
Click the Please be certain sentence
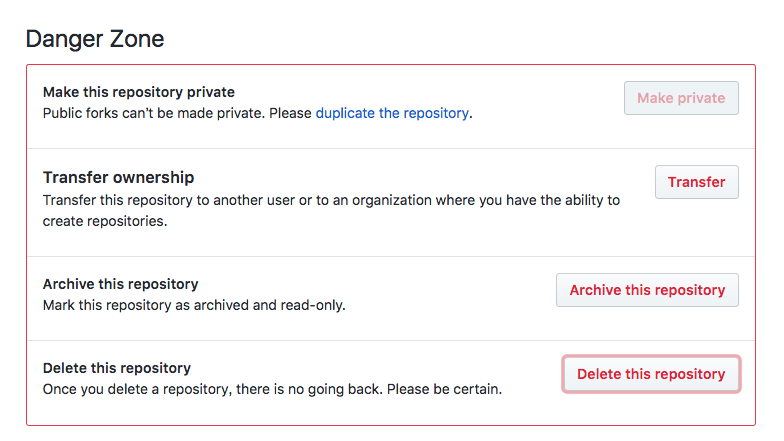click(x=444, y=389)
